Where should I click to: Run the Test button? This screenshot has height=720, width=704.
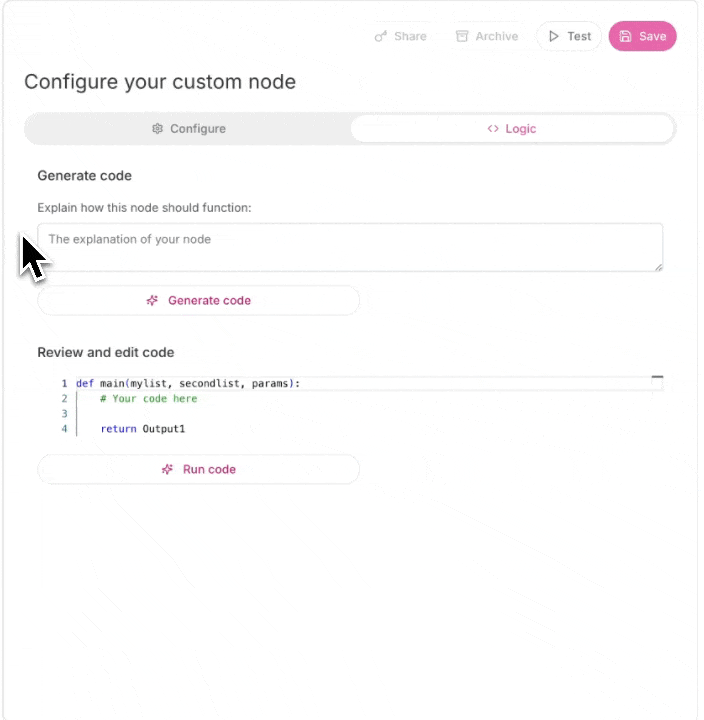569,36
